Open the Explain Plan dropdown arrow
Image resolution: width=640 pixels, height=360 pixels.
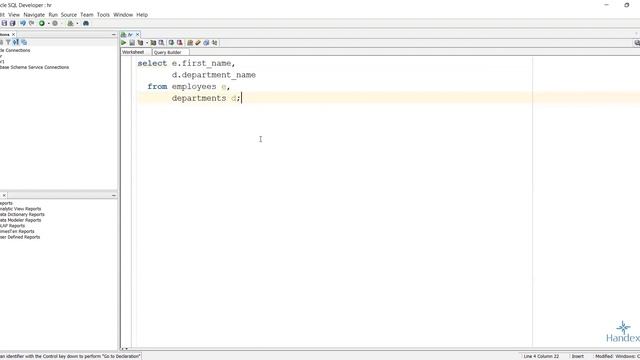[x=147, y=42]
